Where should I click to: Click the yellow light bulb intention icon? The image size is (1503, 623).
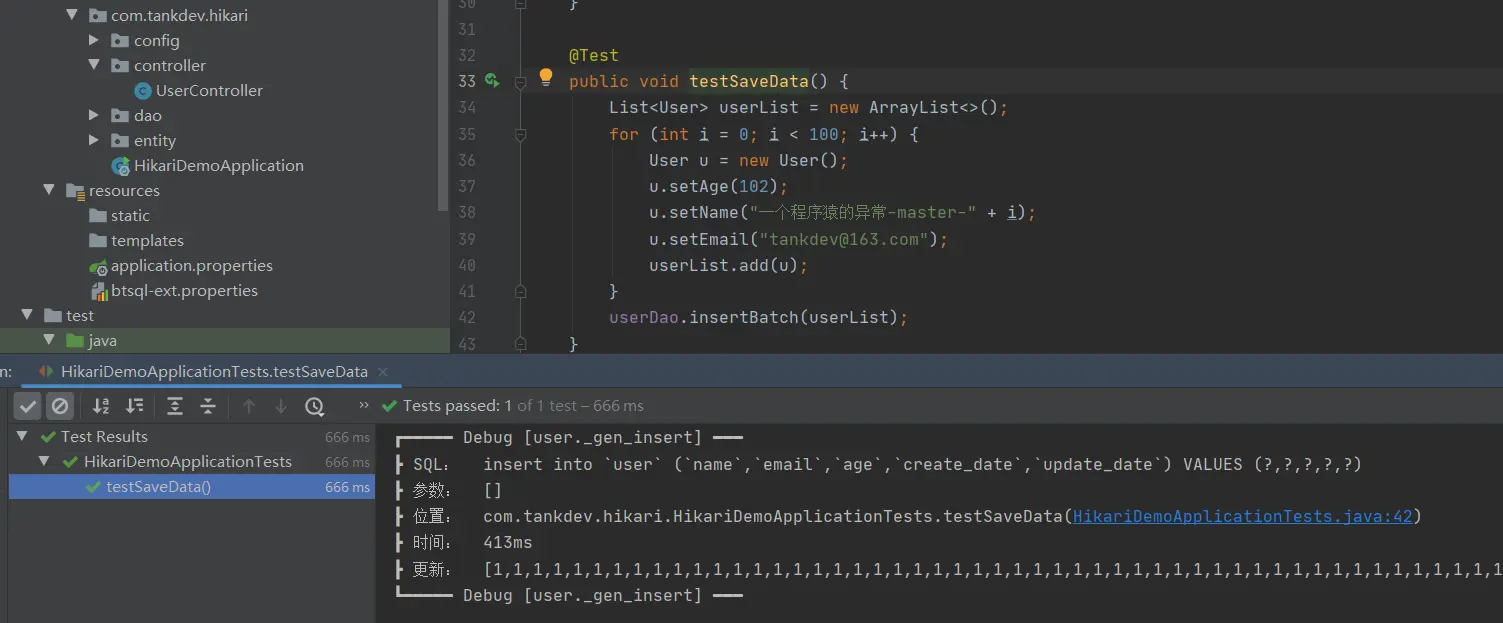coord(546,76)
